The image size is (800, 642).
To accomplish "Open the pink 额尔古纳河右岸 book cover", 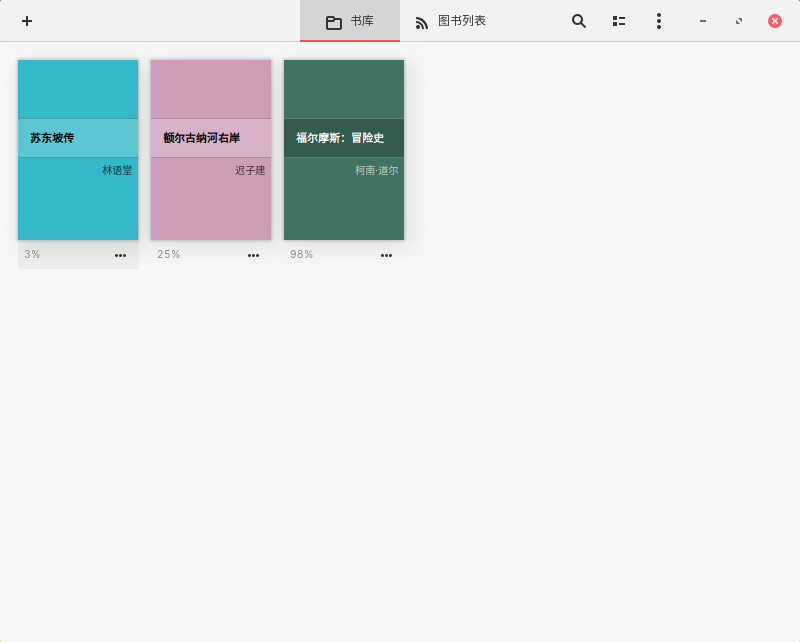I will click(x=211, y=150).
